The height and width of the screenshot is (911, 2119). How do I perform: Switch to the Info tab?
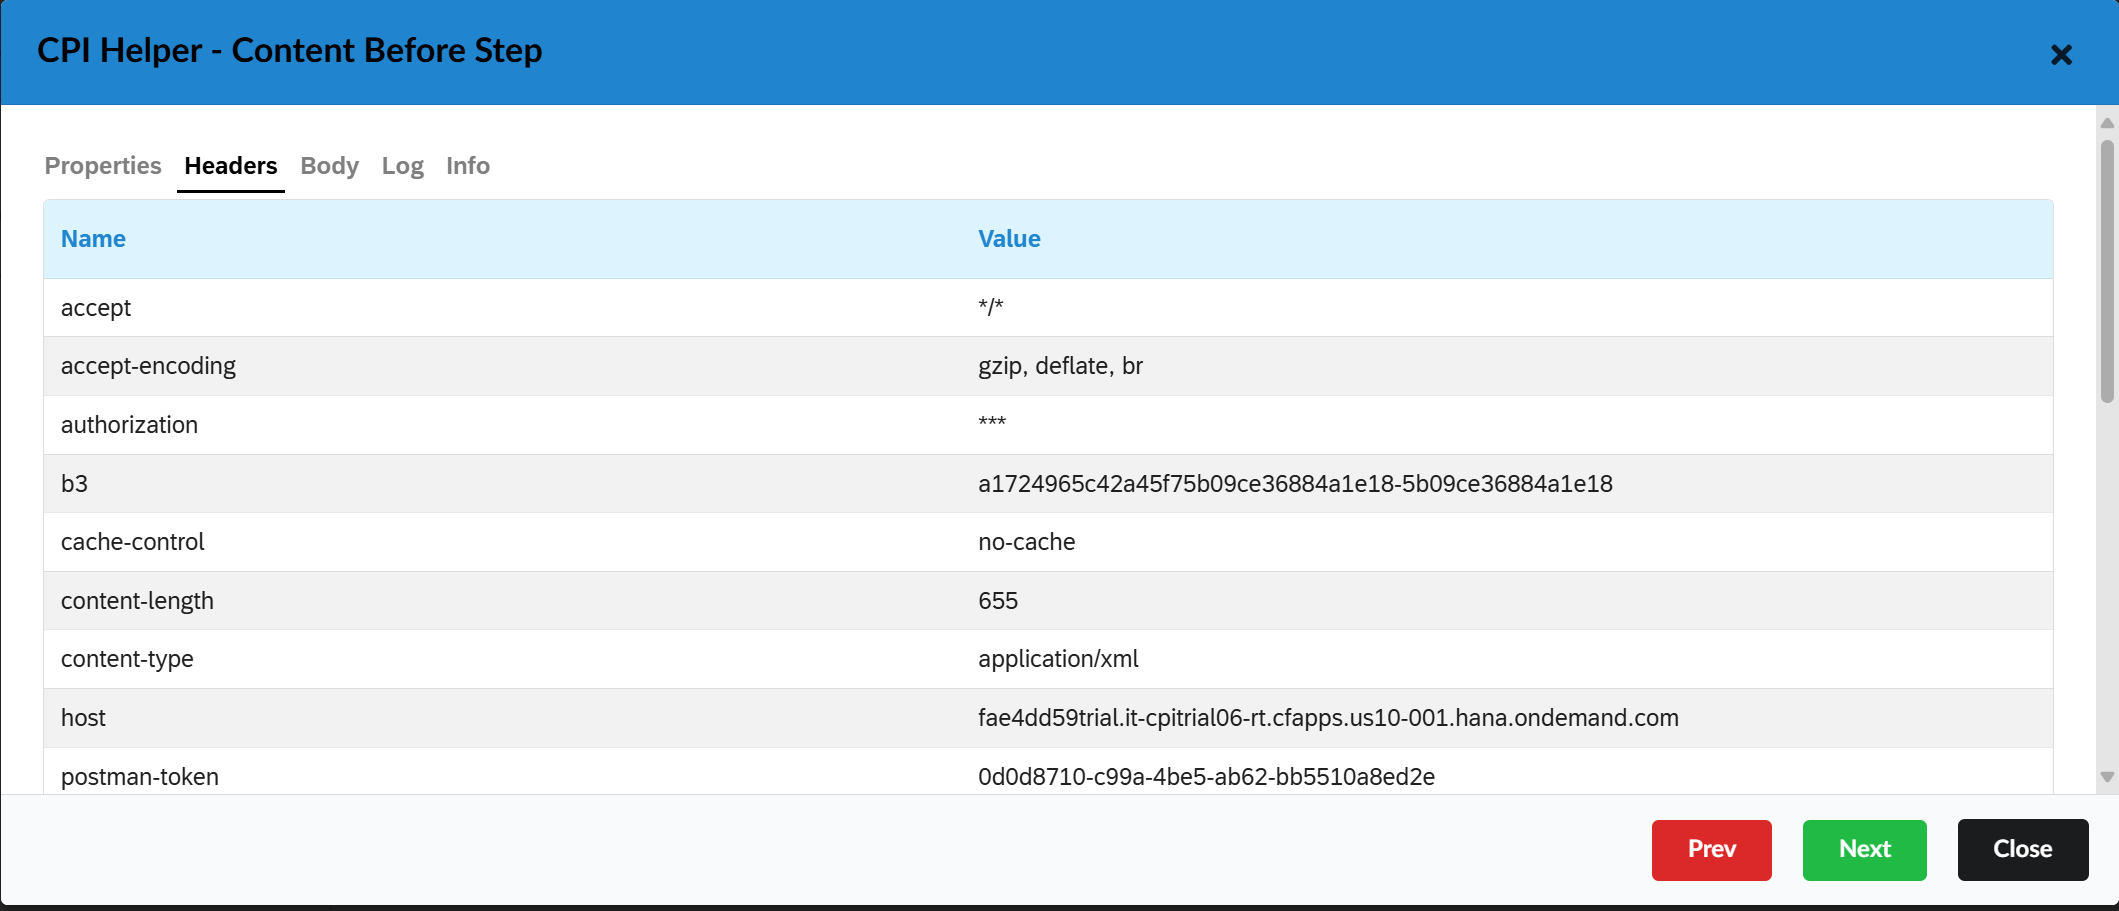[467, 166]
